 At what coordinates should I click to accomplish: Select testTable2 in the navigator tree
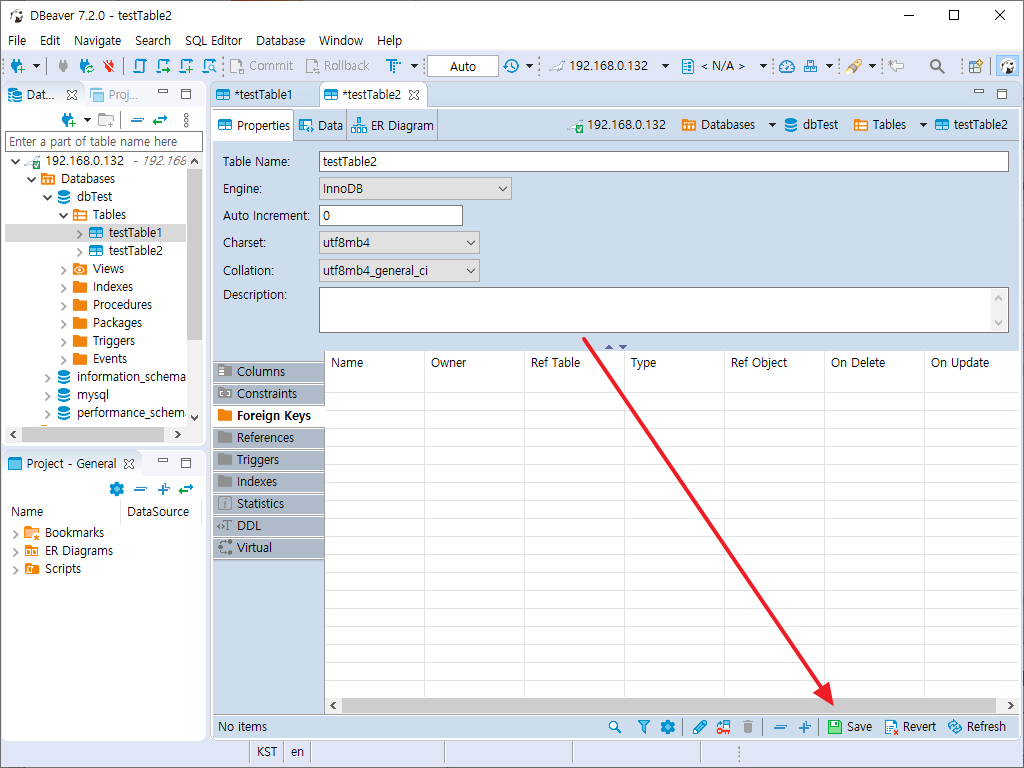(x=135, y=251)
